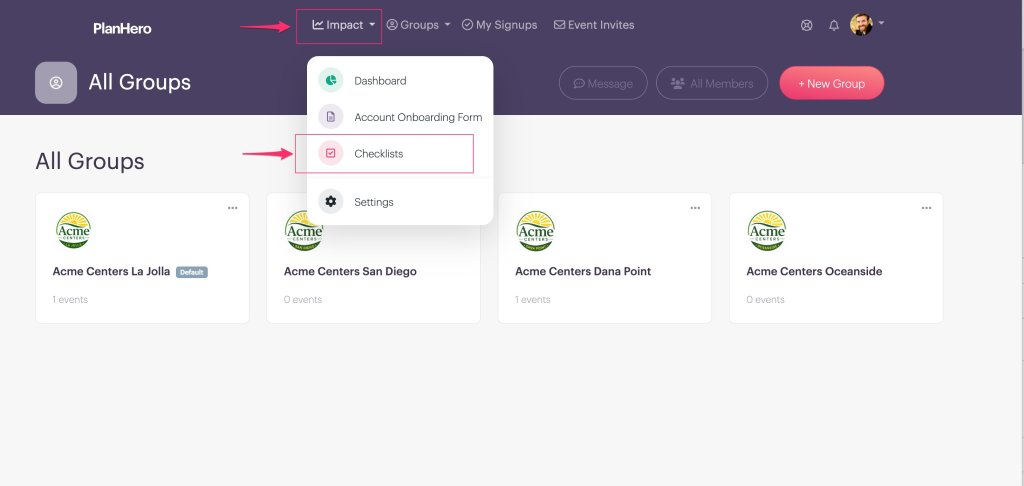Click the Checklists checkbox icon
1024x486 pixels.
[330, 154]
